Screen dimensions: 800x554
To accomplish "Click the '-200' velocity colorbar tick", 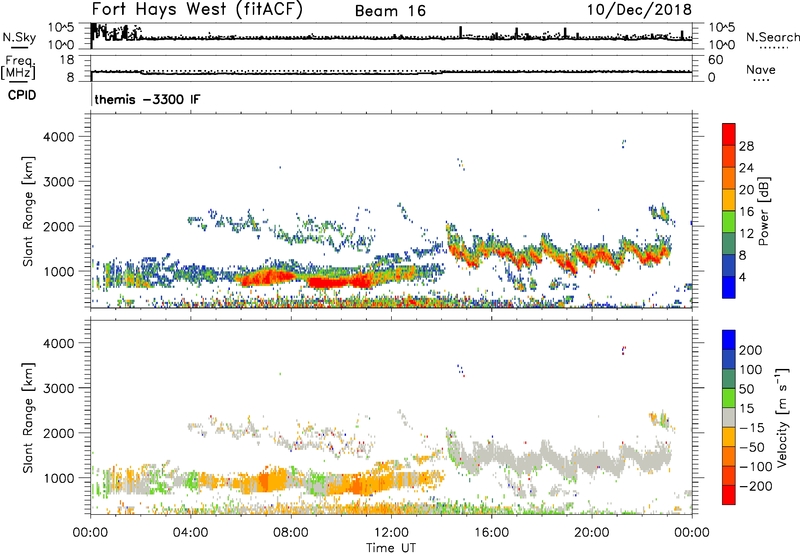I will point(755,486).
